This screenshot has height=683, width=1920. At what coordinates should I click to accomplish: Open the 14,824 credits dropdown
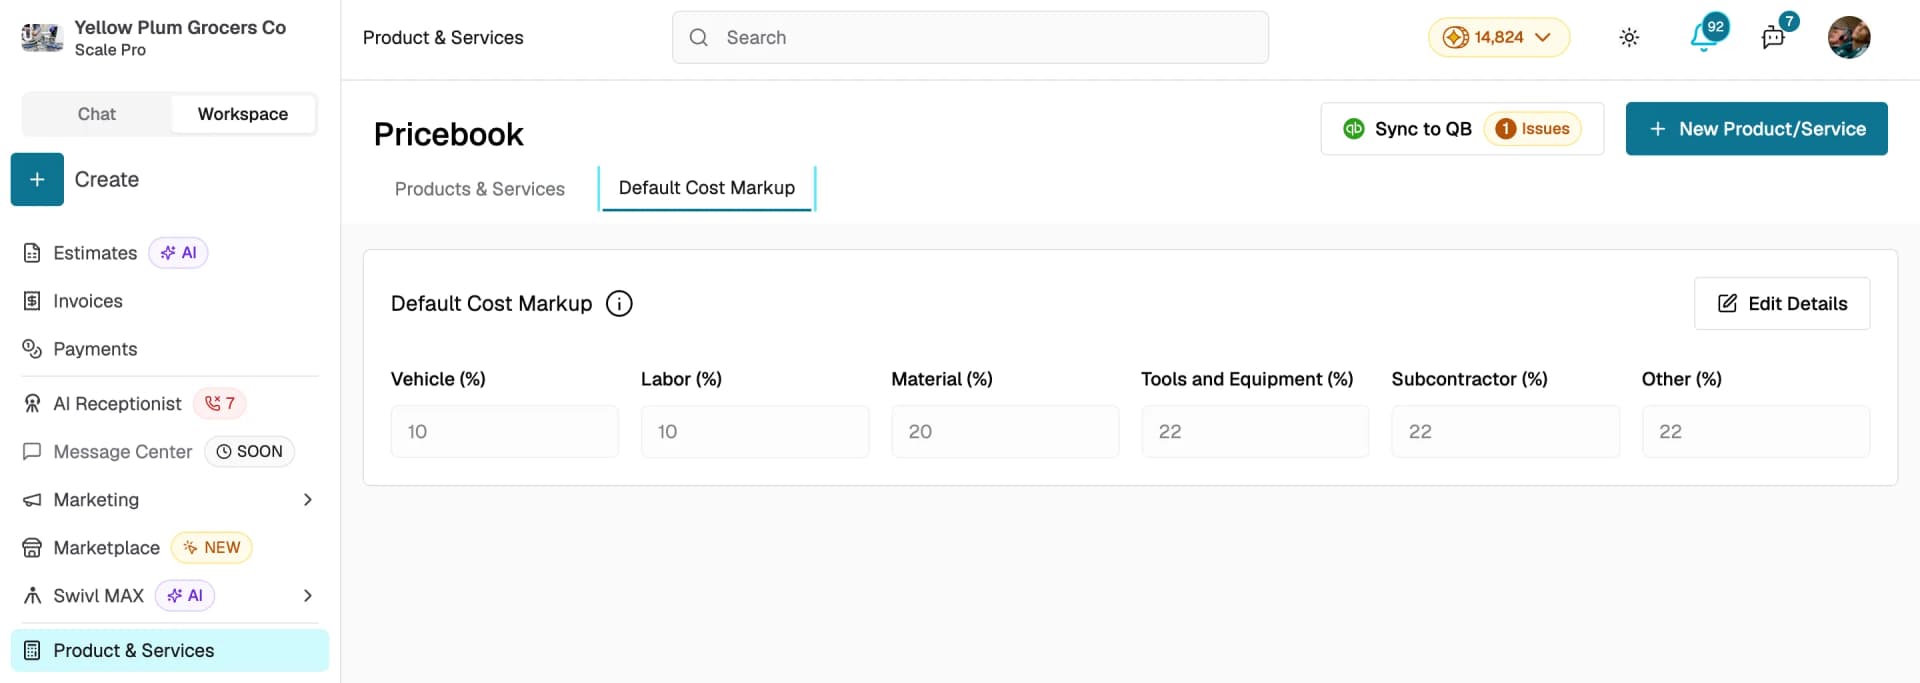click(x=1499, y=38)
